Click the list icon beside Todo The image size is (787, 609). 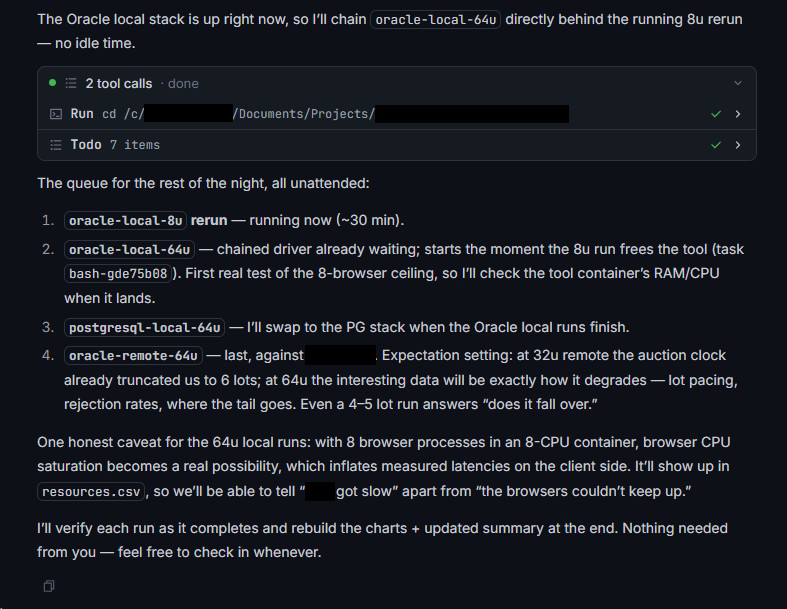point(56,145)
